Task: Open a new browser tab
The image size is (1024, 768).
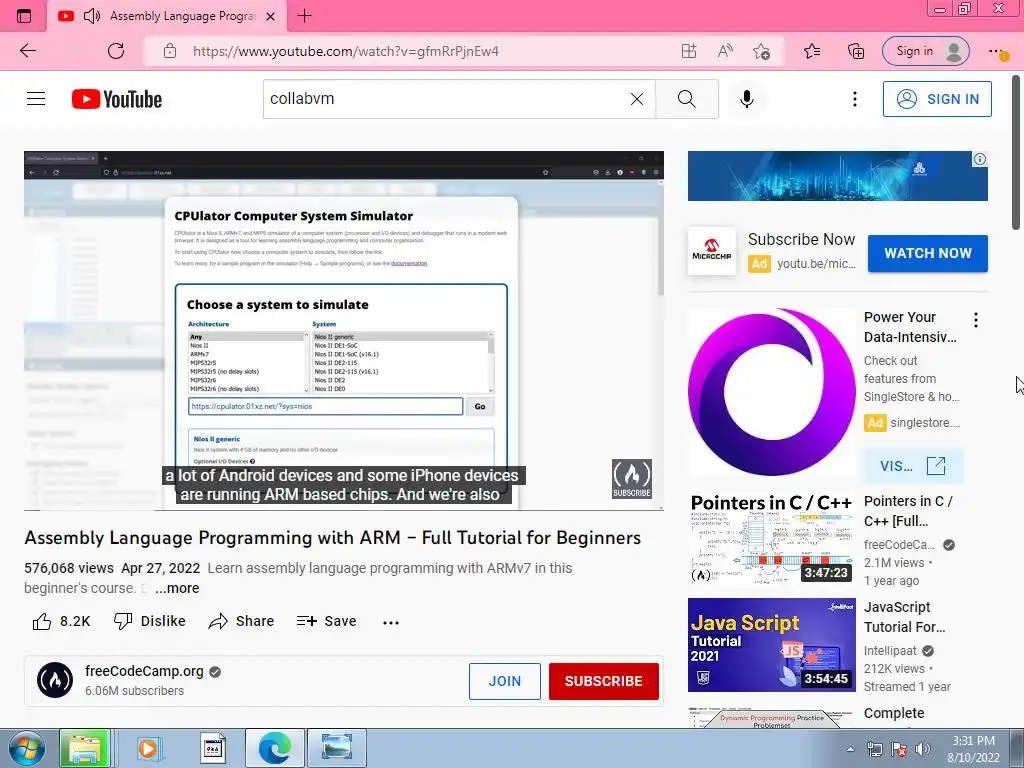Action: tap(304, 16)
